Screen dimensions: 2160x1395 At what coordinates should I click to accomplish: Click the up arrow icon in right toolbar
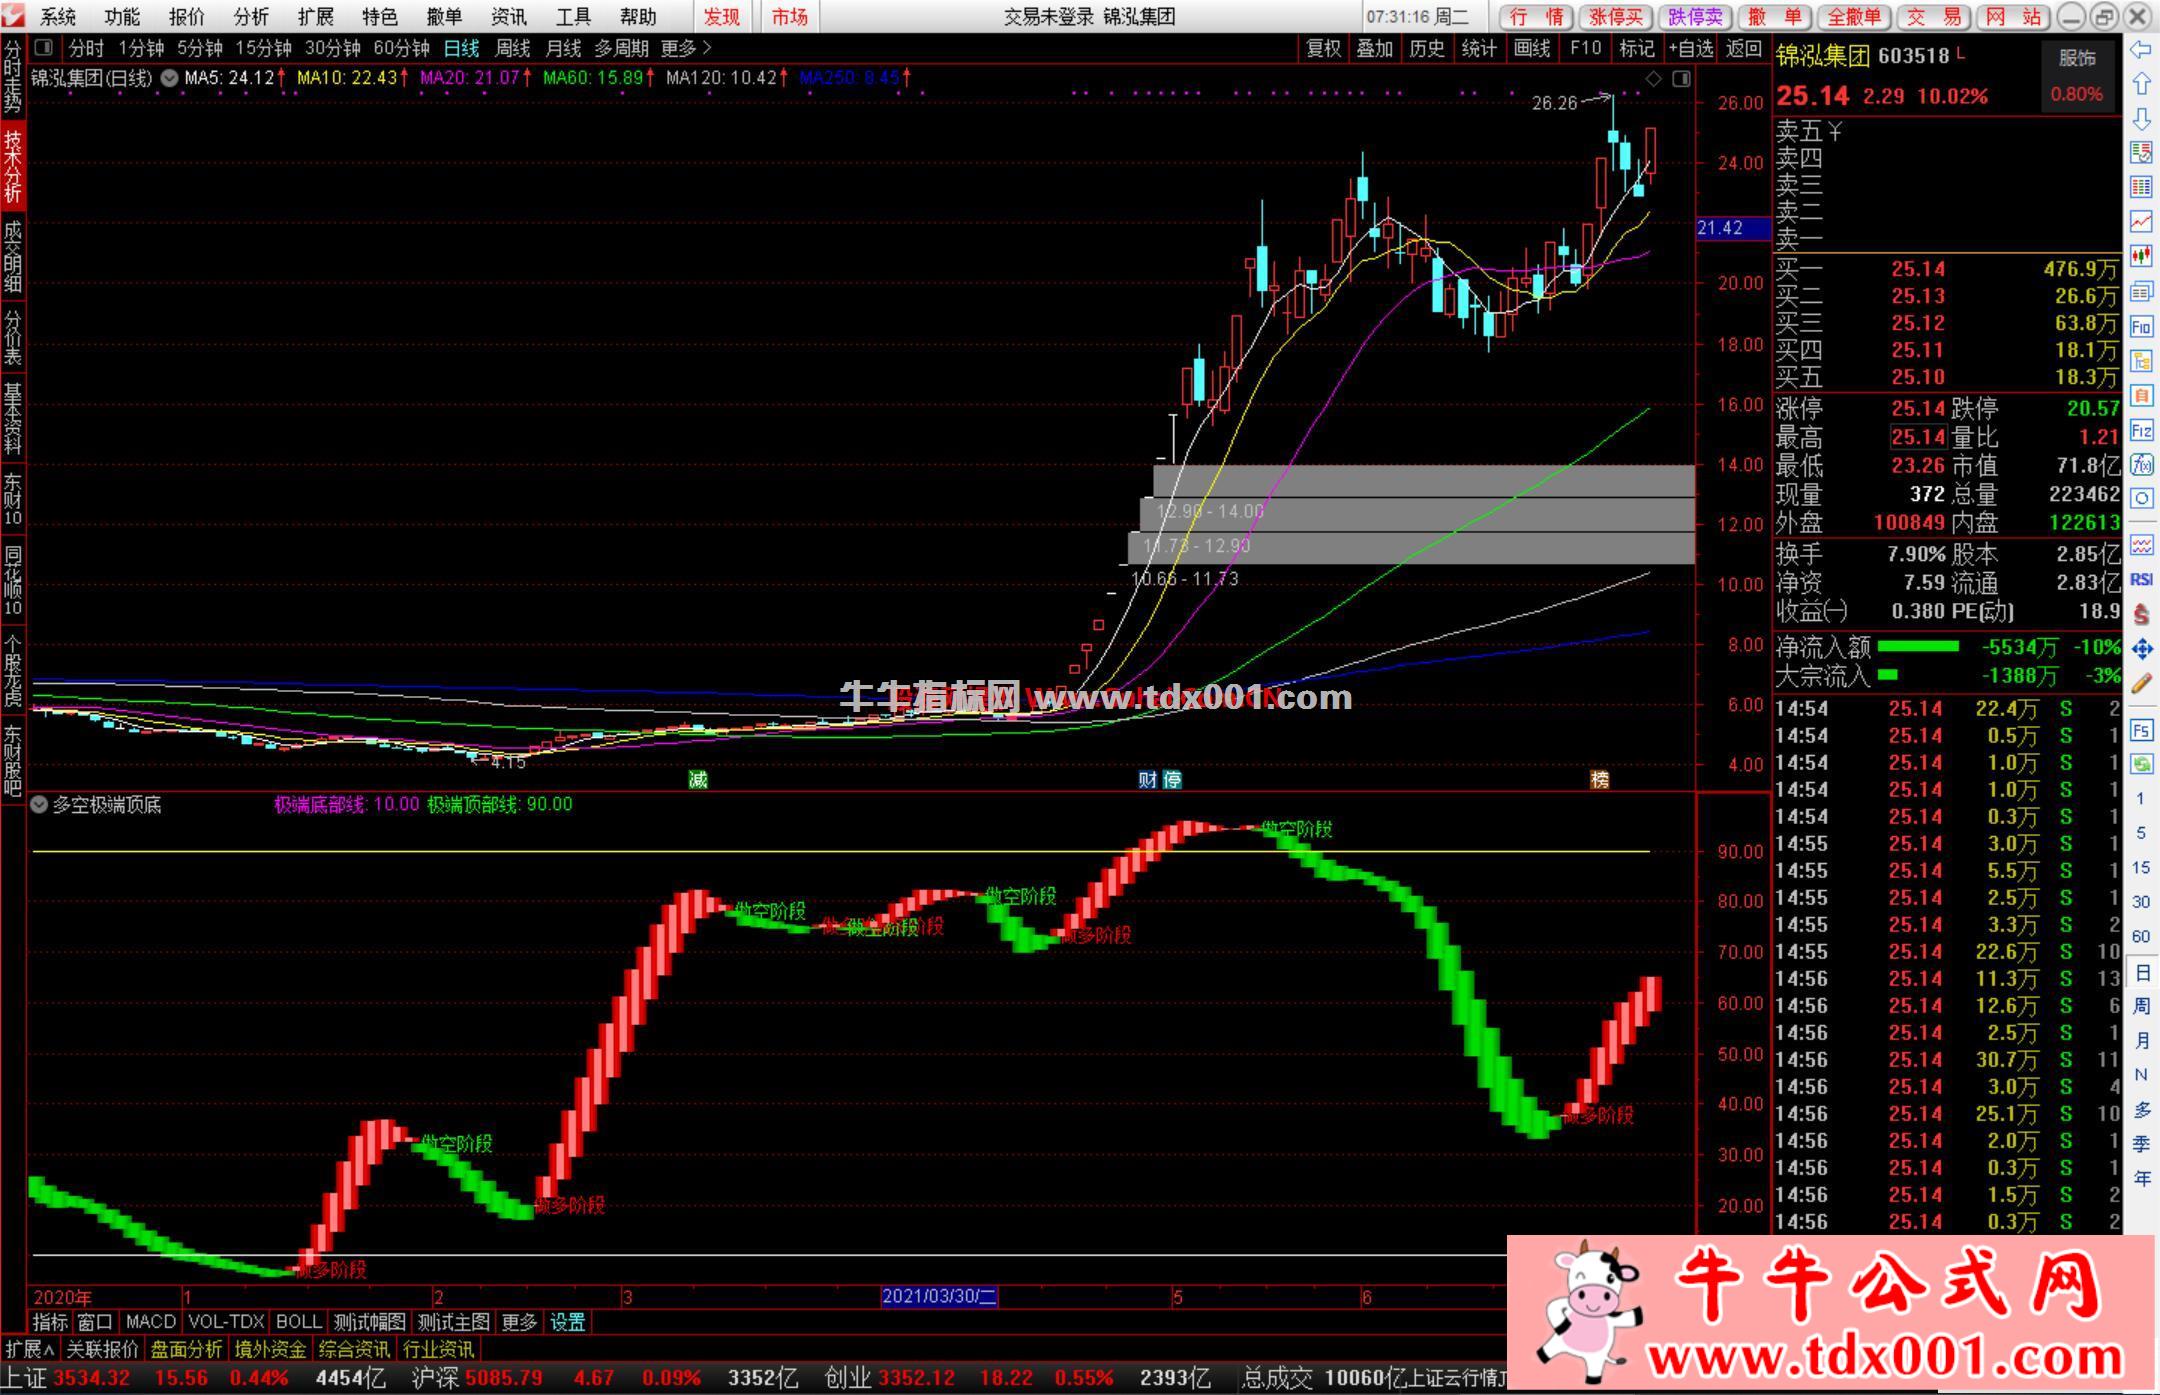(x=2141, y=84)
